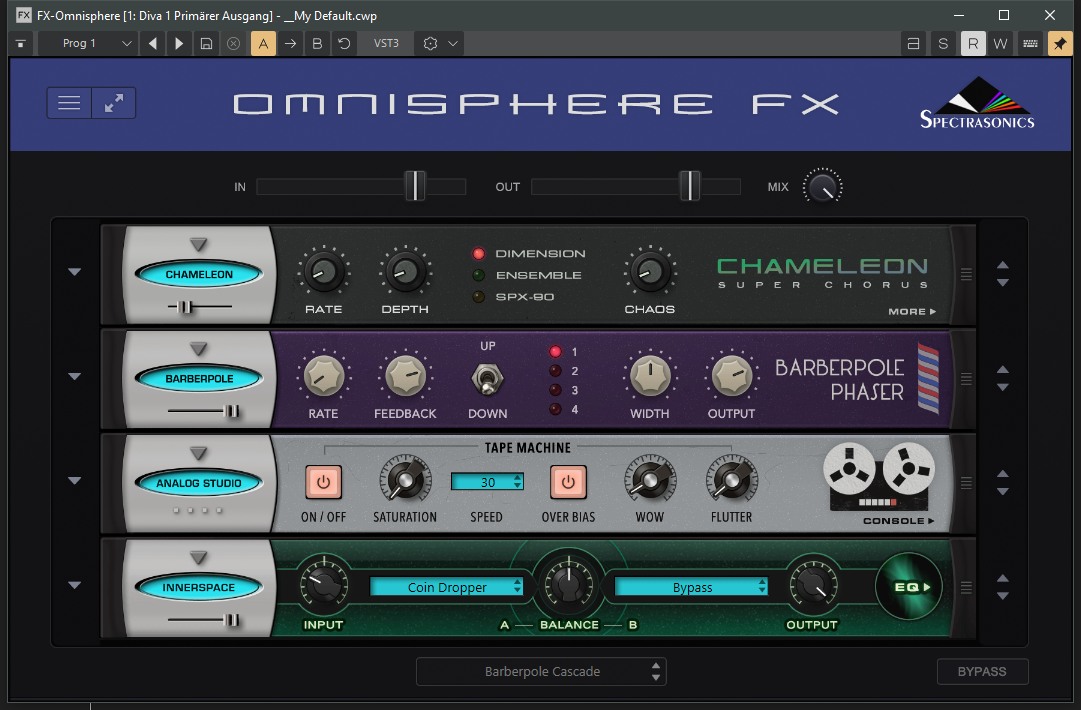
Task: Open the Prog 1 program dropdown
Action: [87, 43]
